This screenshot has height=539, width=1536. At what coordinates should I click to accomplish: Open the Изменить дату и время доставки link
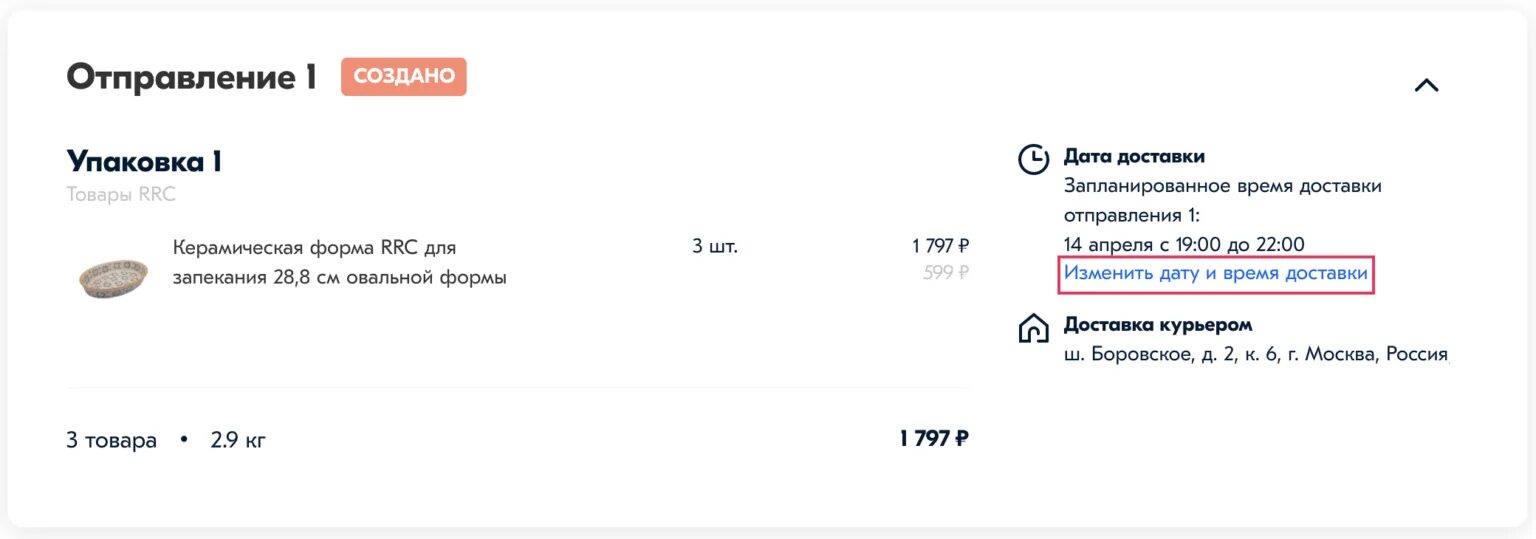1215,273
